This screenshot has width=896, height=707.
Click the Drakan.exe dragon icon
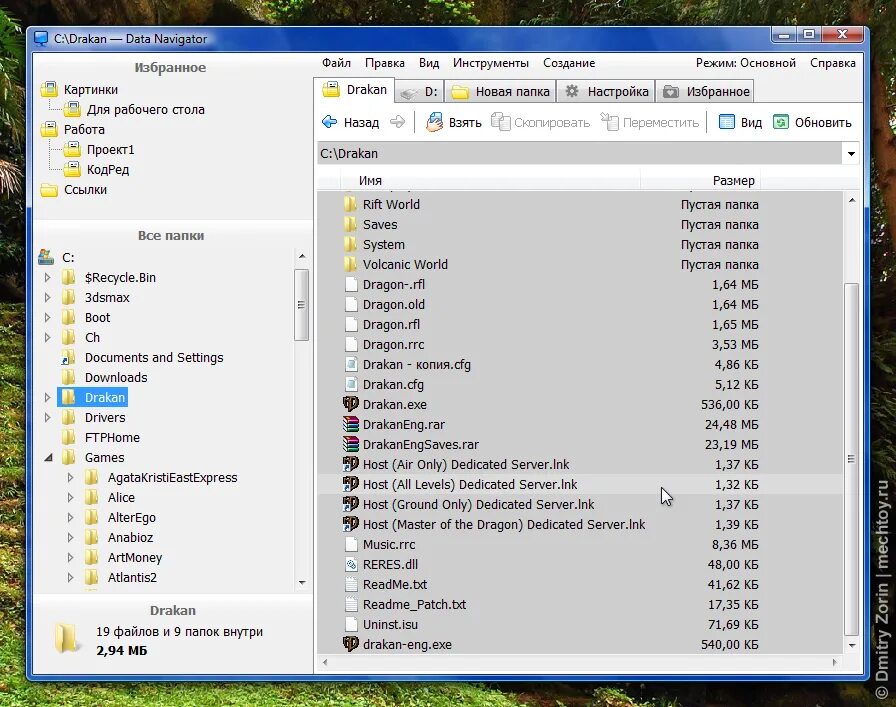351,404
